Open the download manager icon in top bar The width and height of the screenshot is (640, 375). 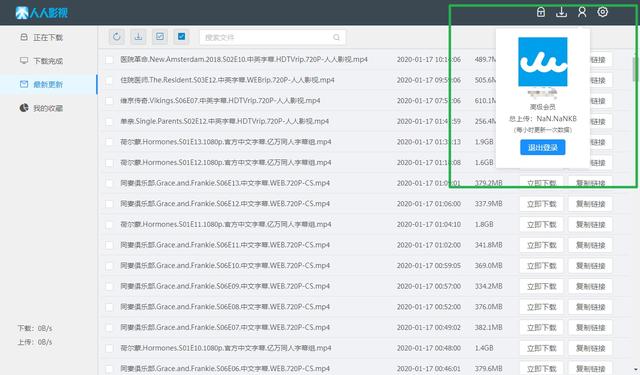point(561,12)
